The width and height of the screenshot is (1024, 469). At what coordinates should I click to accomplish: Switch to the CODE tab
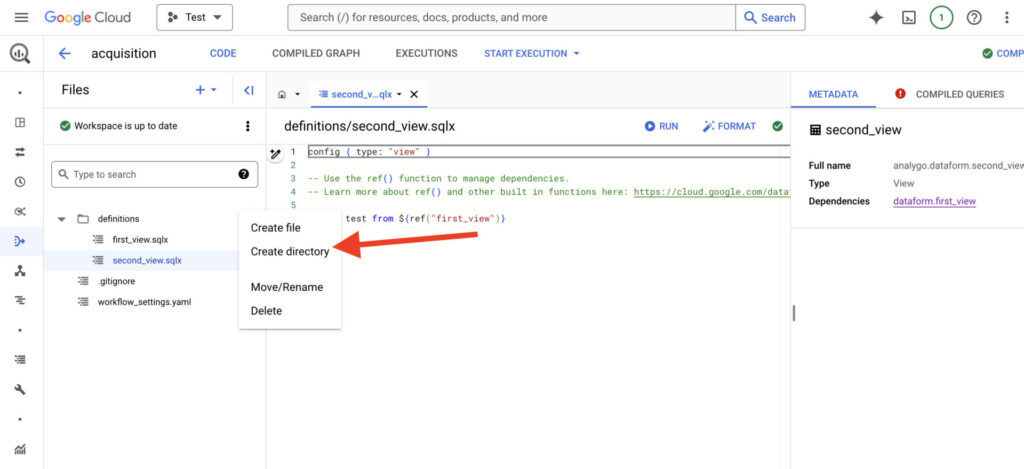tap(223, 54)
